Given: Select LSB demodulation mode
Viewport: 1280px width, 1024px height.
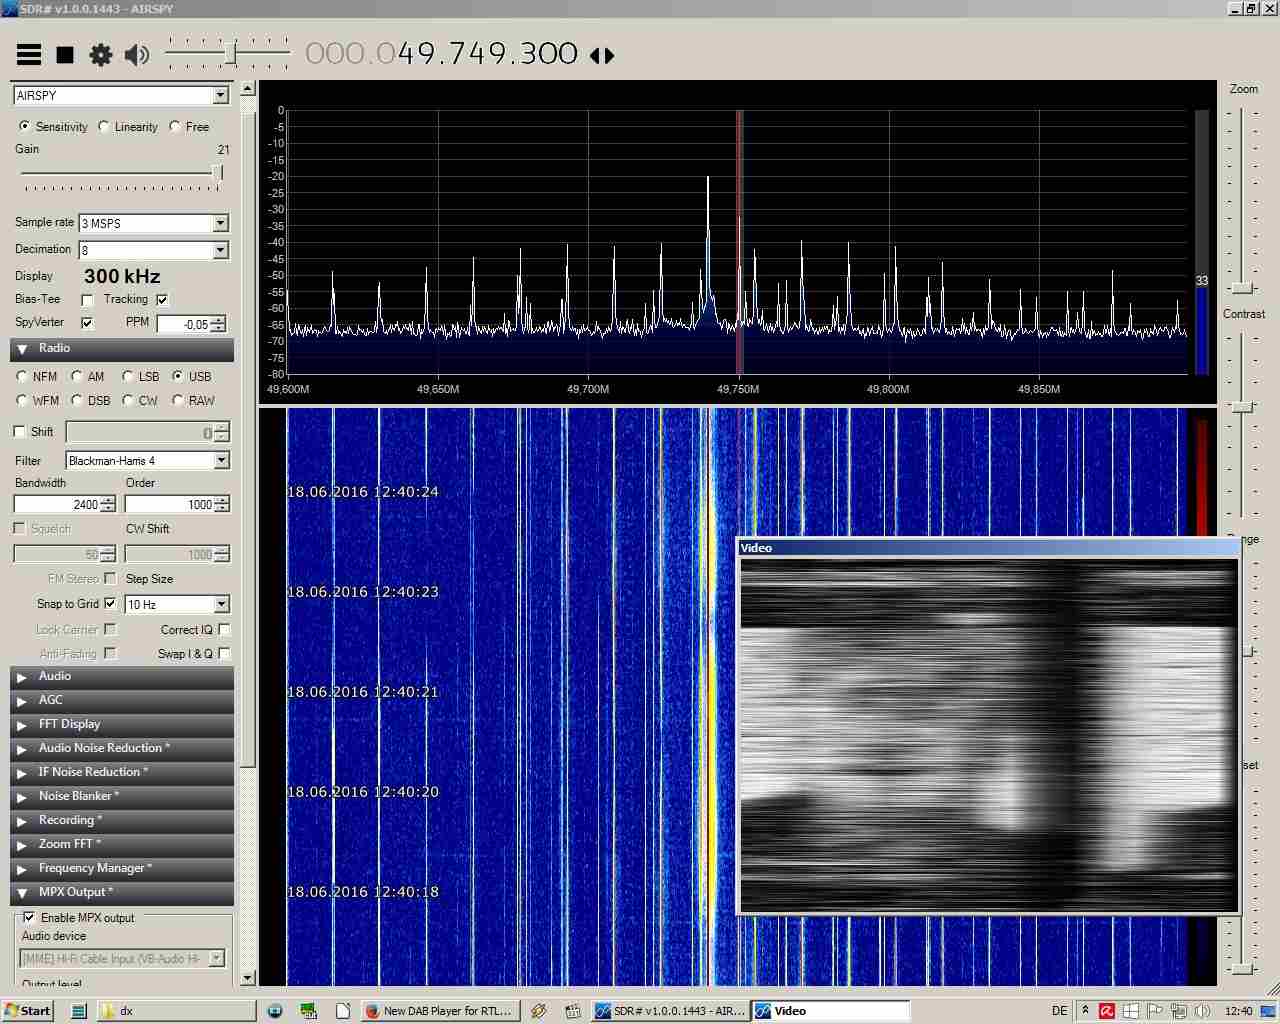Looking at the screenshot, I should (x=127, y=377).
